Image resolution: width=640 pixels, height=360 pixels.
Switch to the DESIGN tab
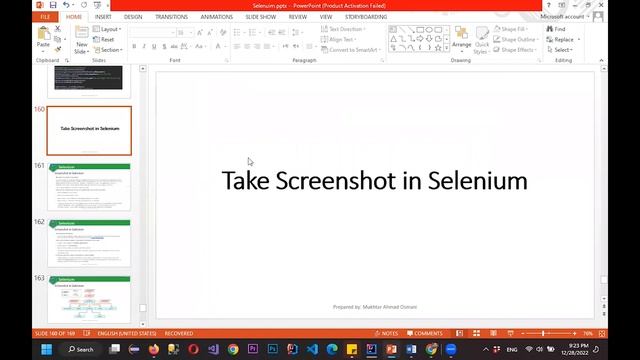coord(133,17)
